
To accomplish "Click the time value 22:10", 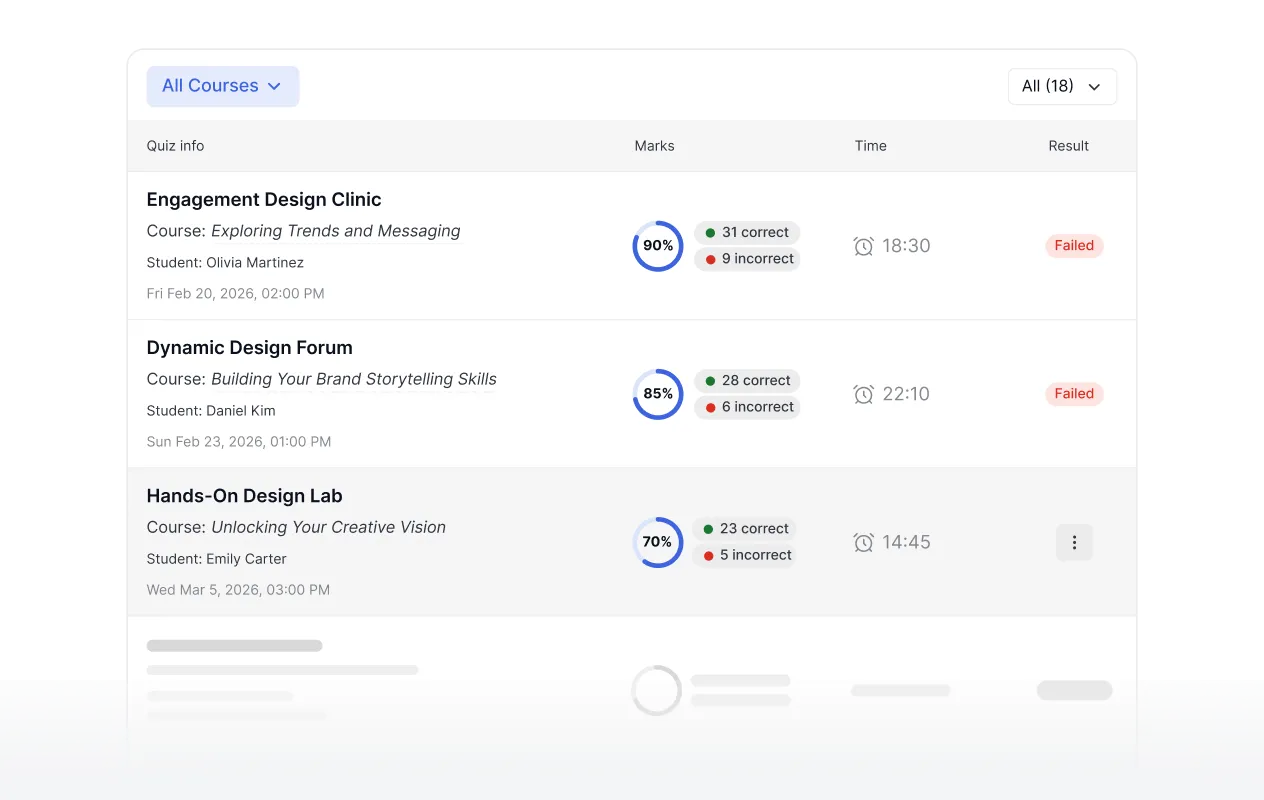I will pos(906,394).
